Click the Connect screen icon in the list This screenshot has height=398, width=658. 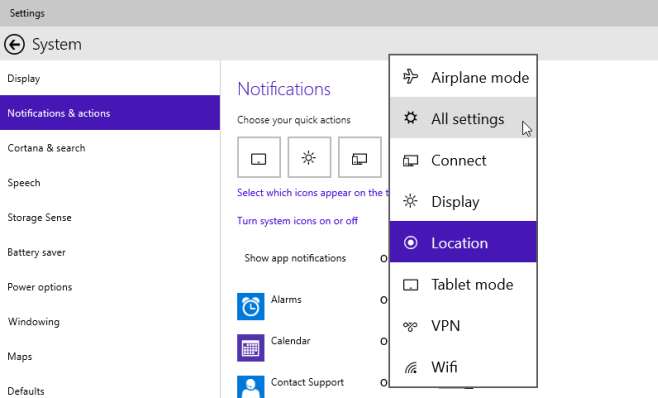coord(410,160)
